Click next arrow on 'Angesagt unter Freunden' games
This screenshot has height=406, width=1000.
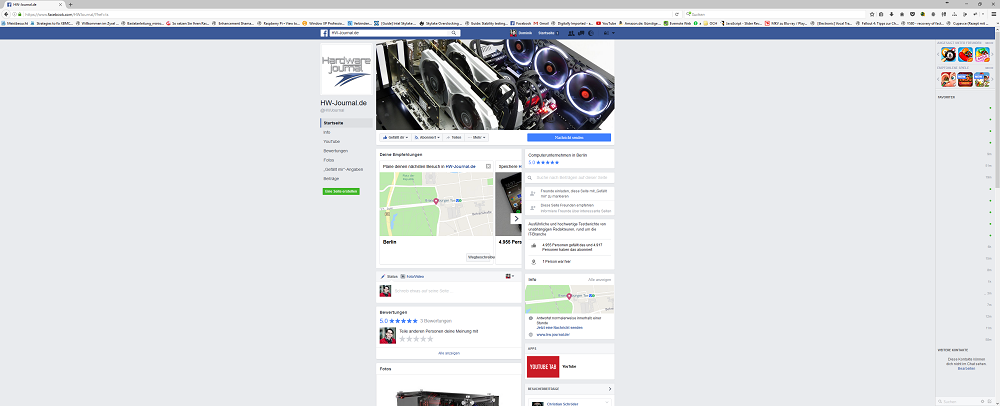(993, 54)
